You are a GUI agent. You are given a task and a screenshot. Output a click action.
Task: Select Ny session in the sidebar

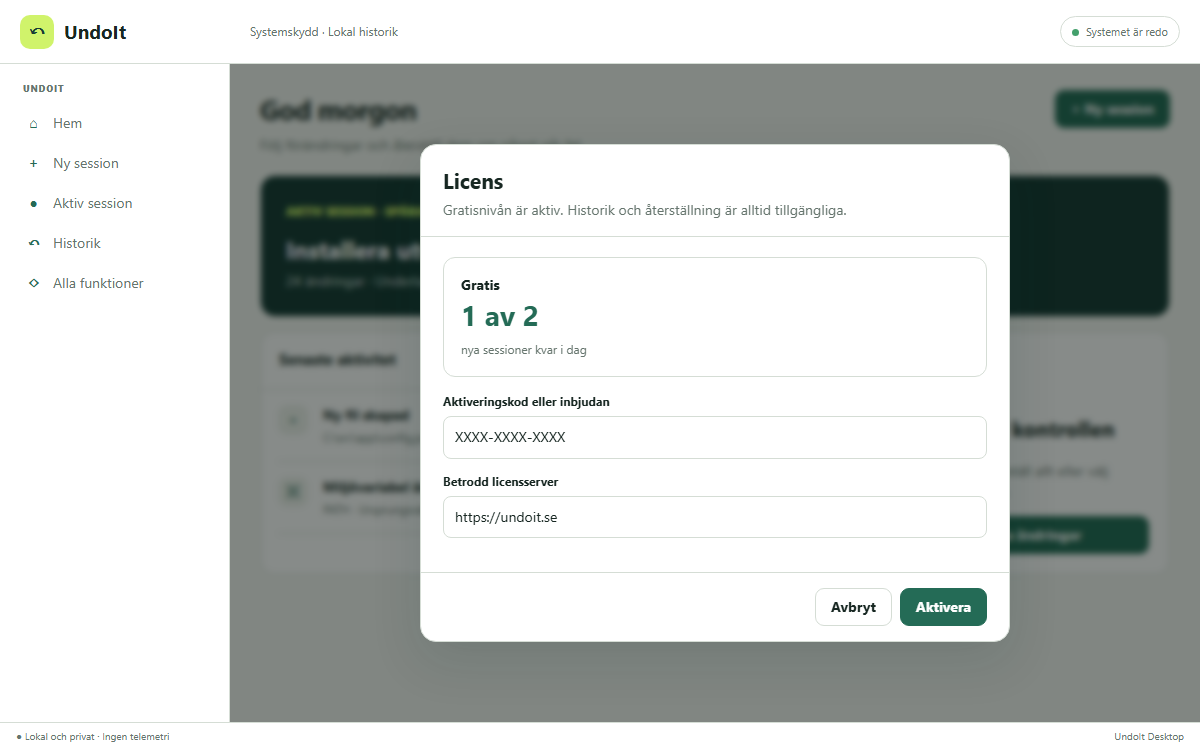click(x=114, y=164)
